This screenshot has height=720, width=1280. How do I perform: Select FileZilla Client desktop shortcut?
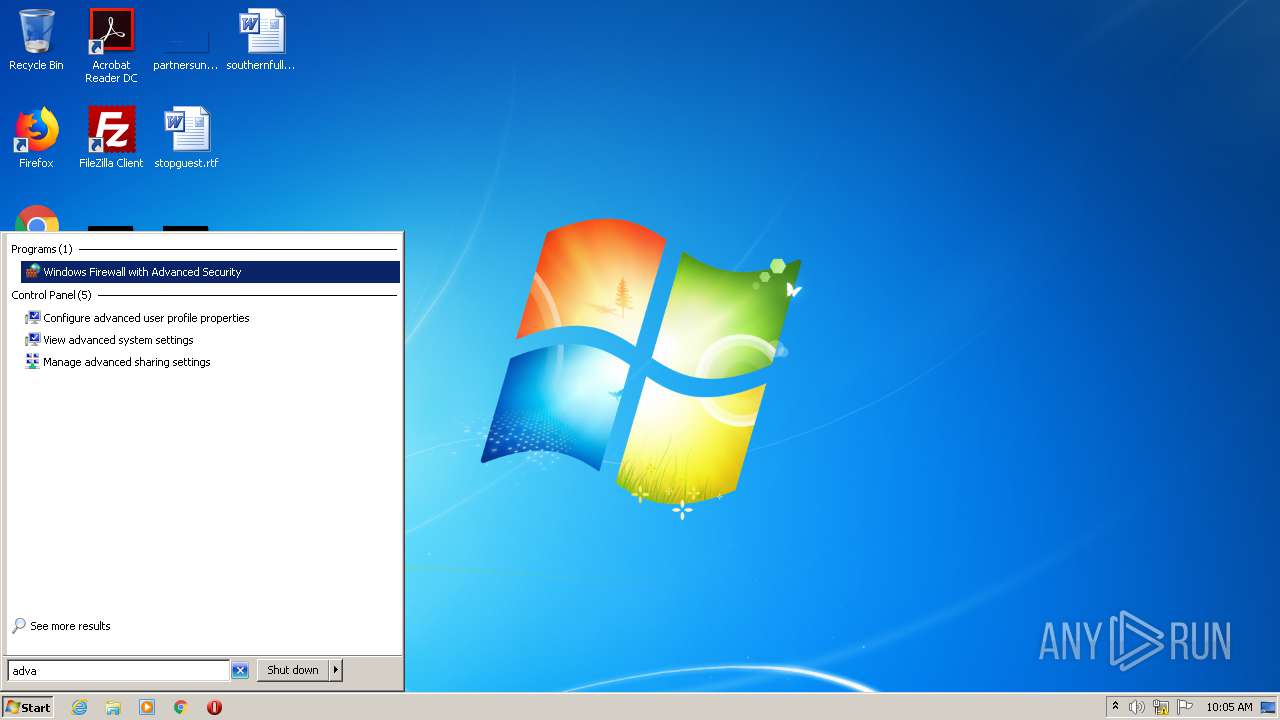pos(111,137)
